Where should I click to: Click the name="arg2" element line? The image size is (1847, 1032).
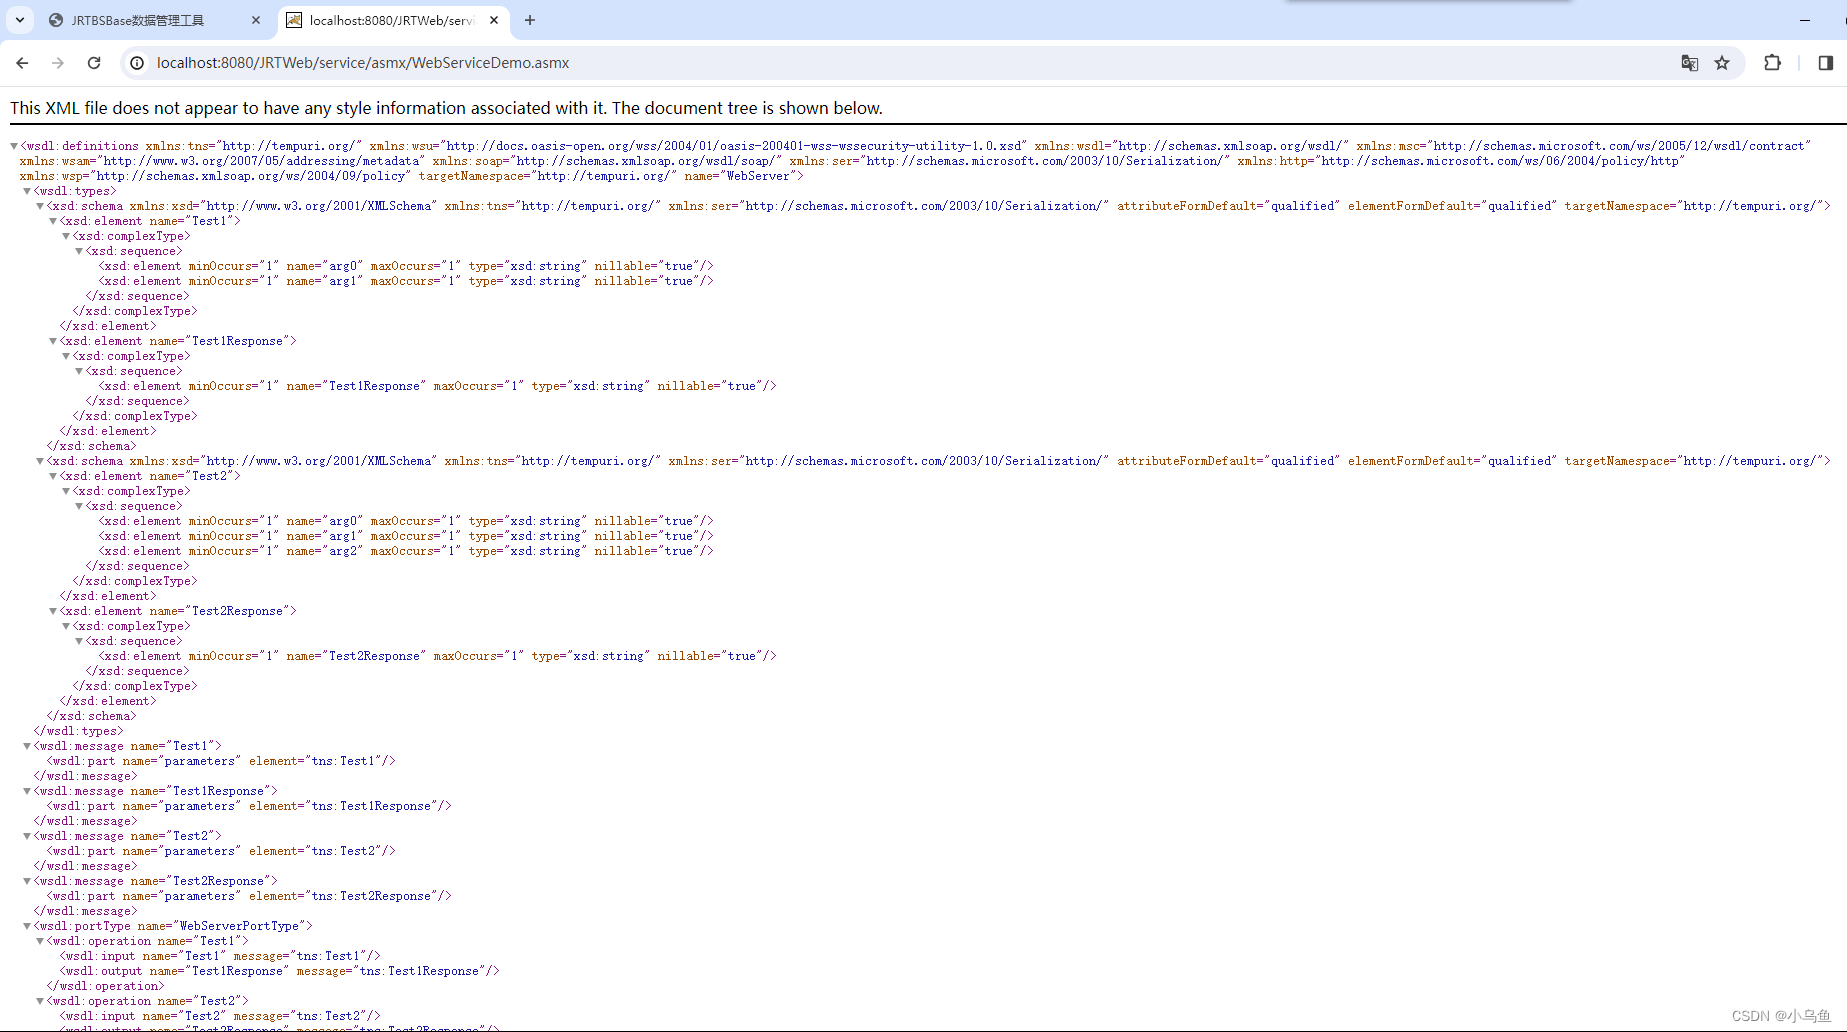[406, 551]
